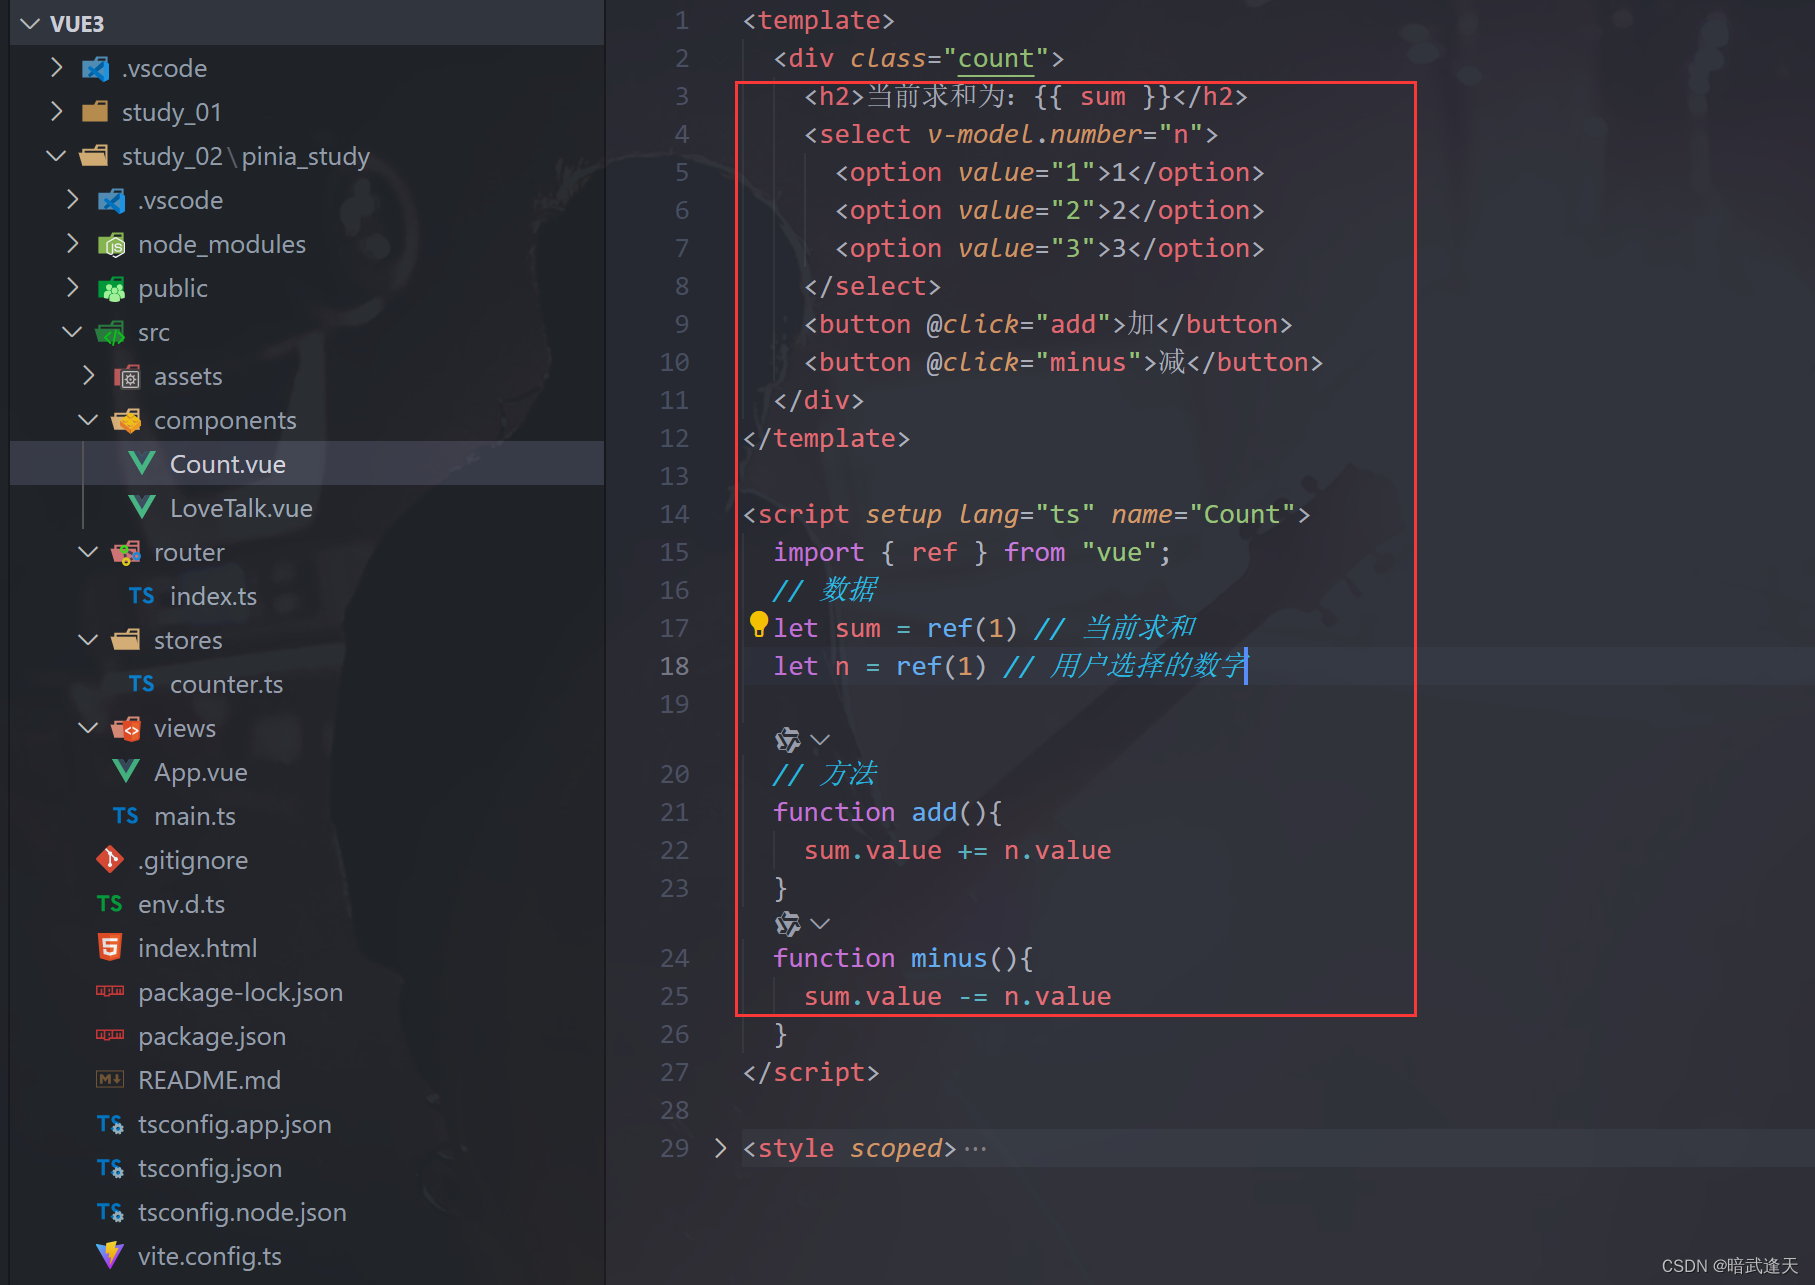Click the assets folder icon

pos(127,376)
